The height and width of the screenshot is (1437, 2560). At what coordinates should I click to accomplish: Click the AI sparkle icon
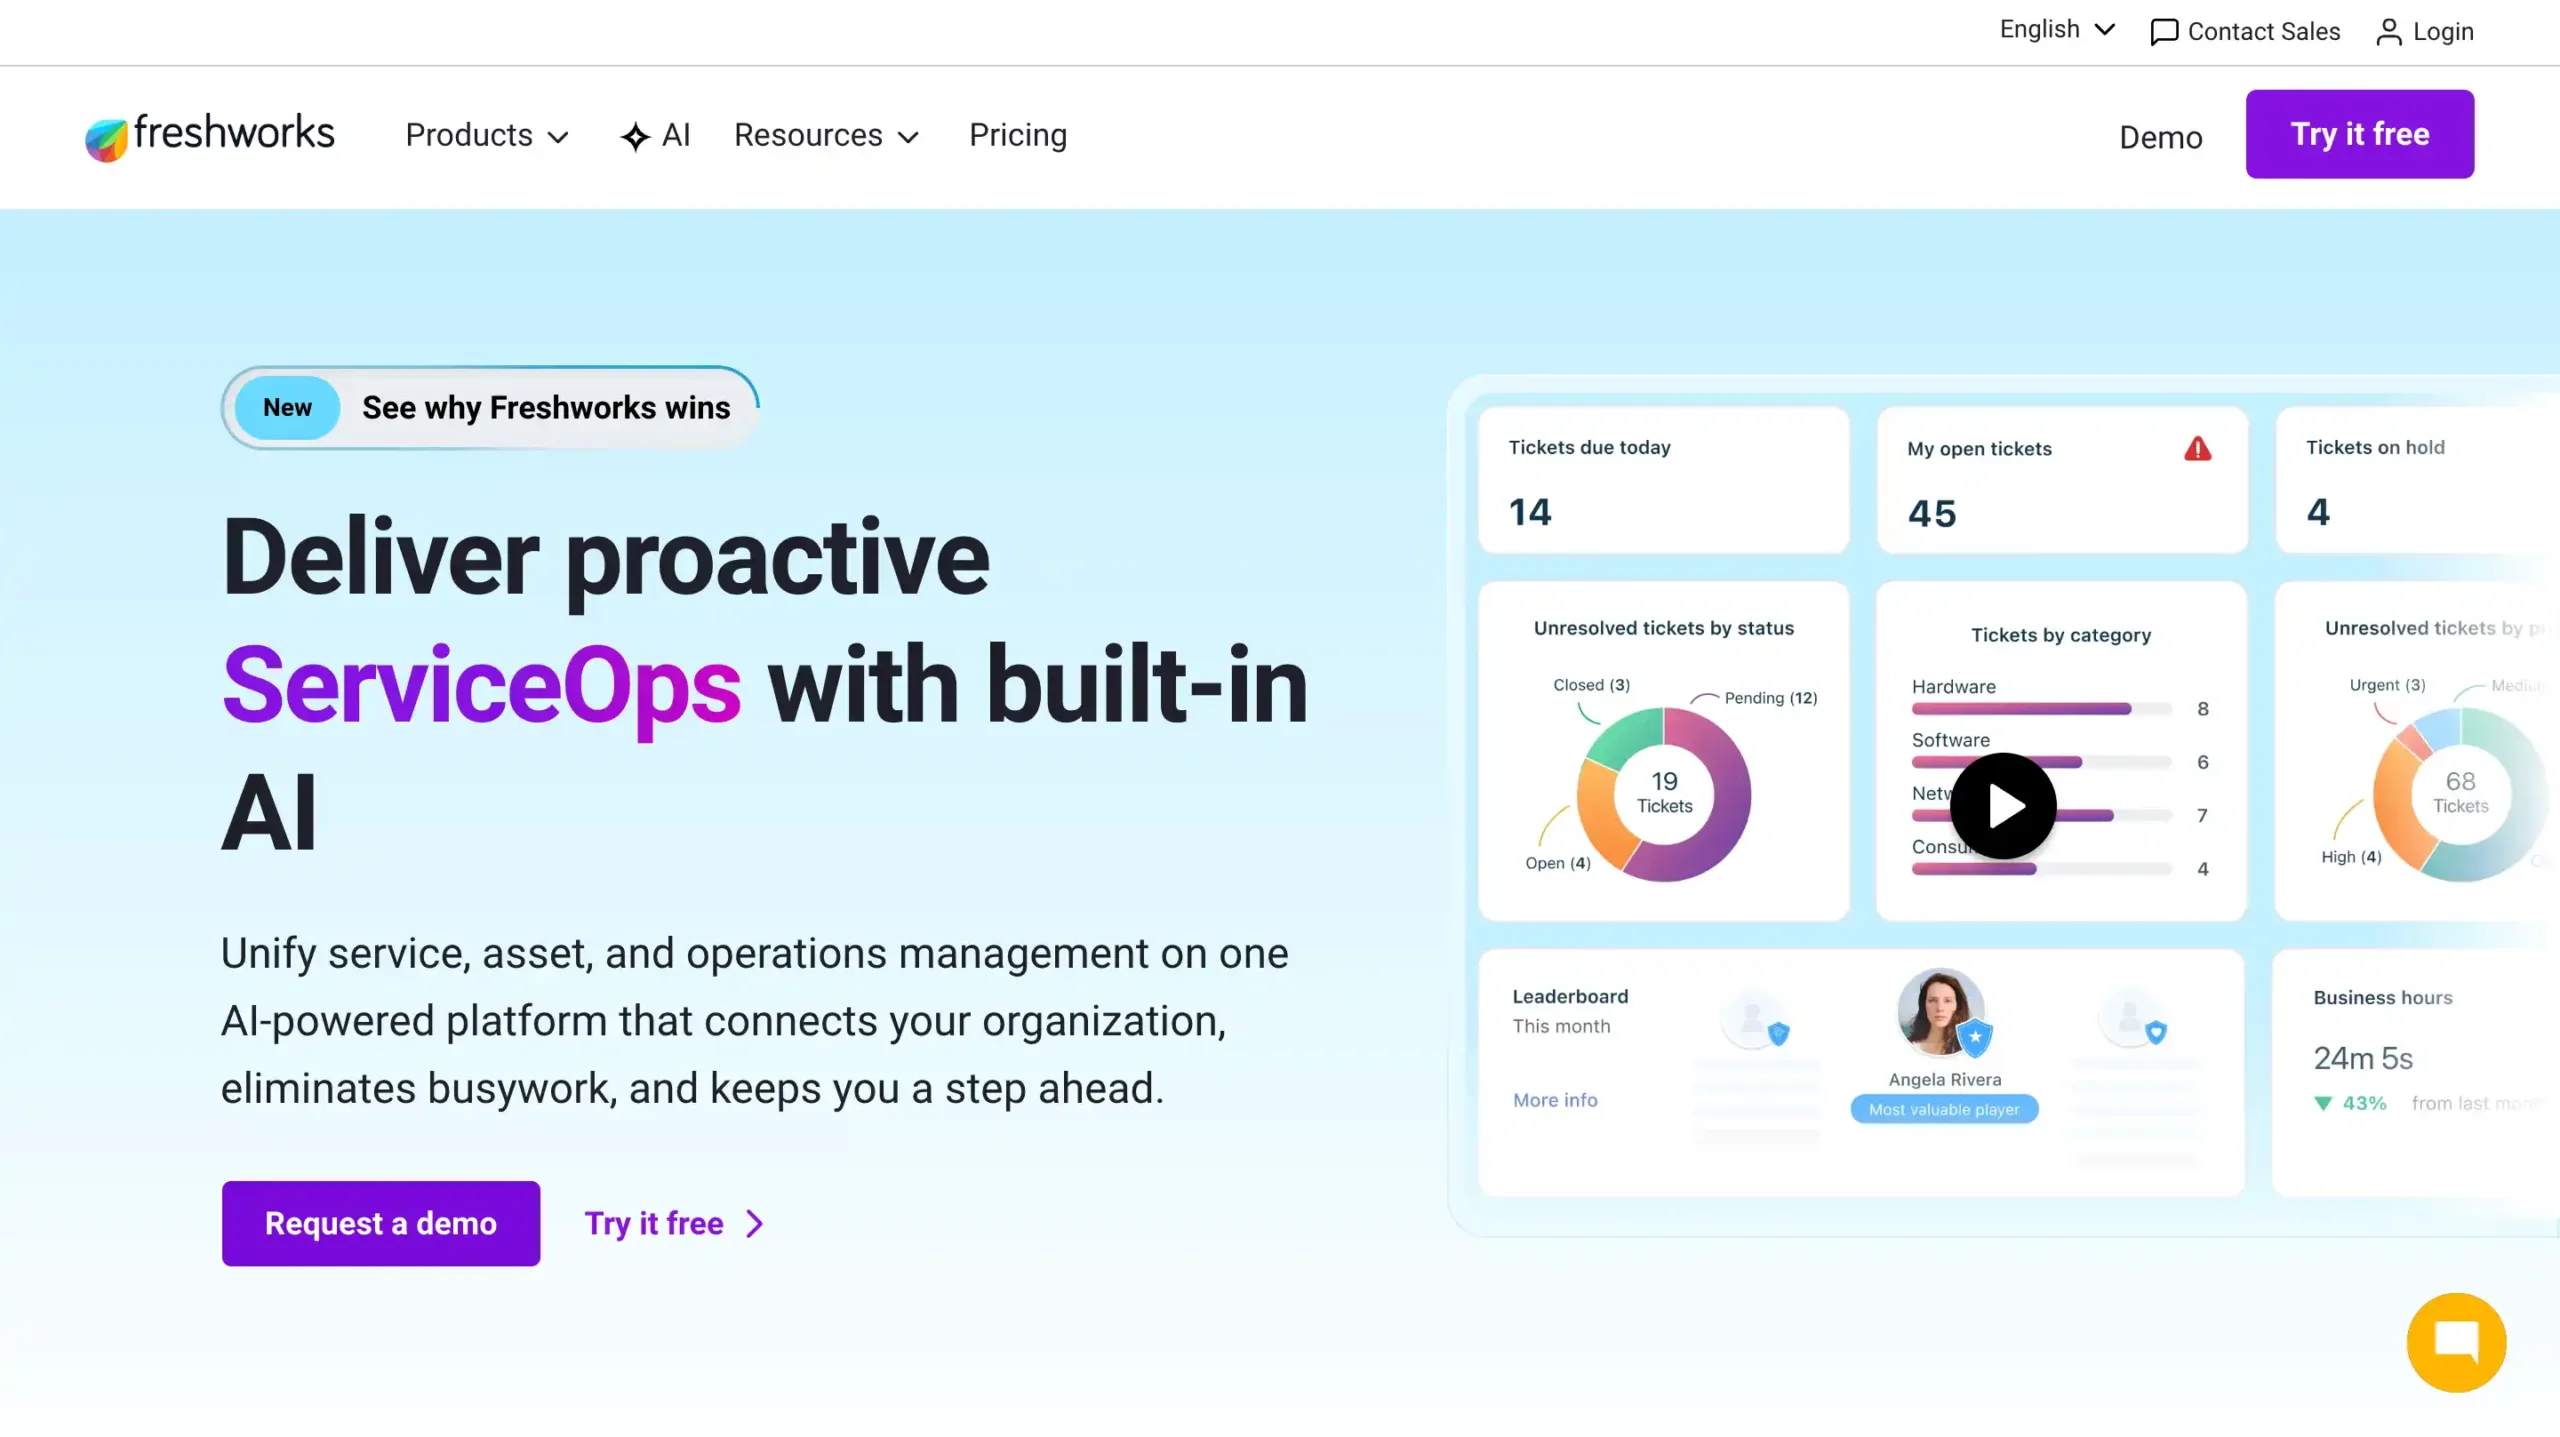pos(635,136)
